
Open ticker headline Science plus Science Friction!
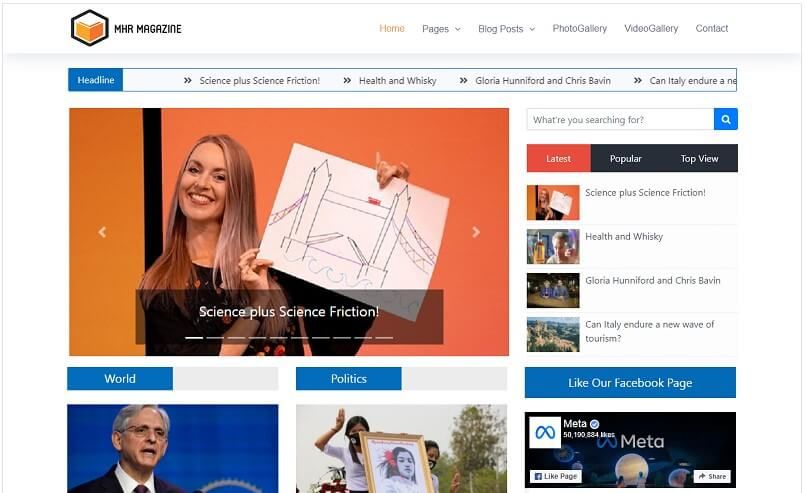click(260, 81)
